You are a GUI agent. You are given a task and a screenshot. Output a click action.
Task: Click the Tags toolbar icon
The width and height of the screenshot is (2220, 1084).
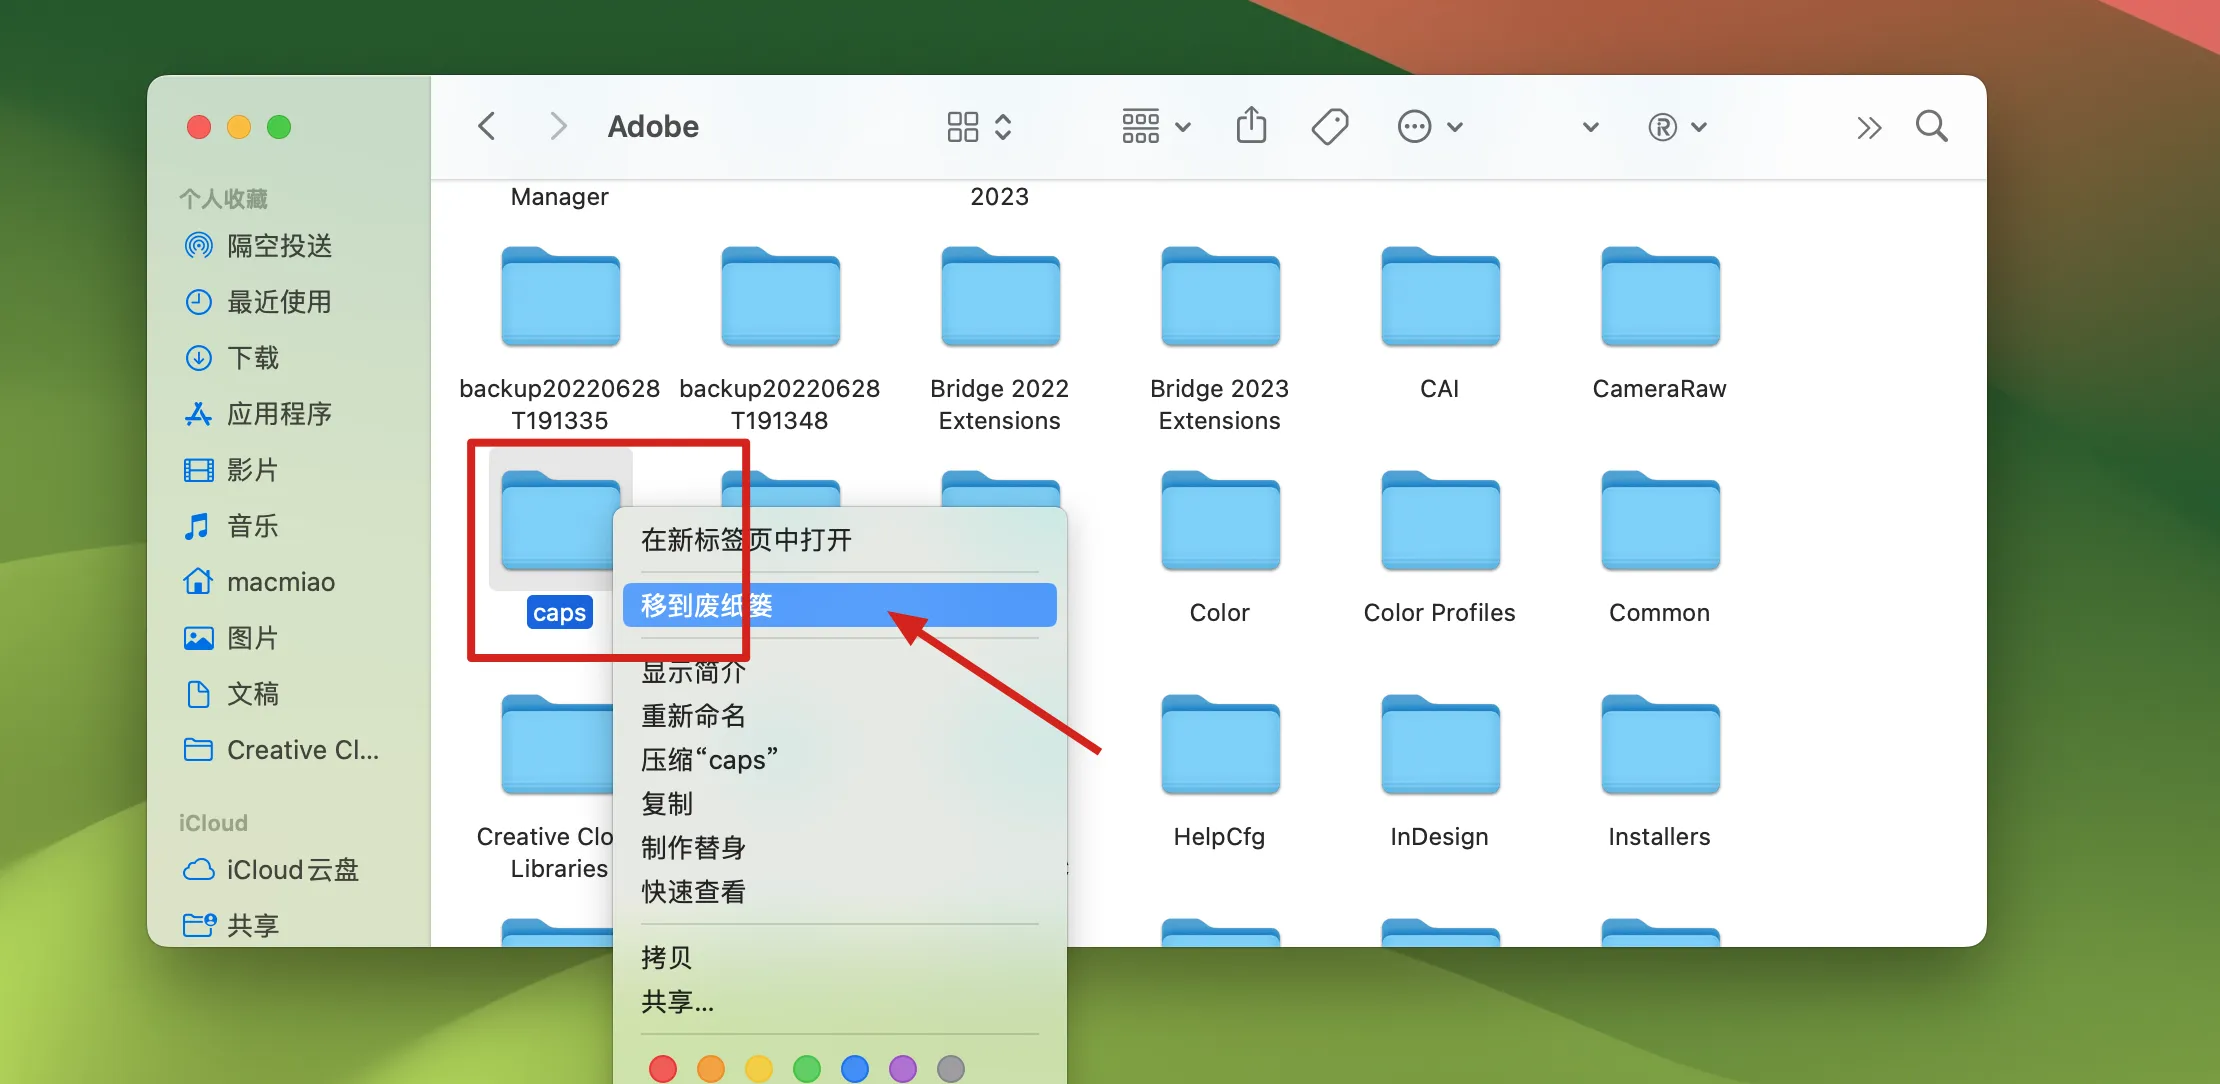click(x=1330, y=127)
